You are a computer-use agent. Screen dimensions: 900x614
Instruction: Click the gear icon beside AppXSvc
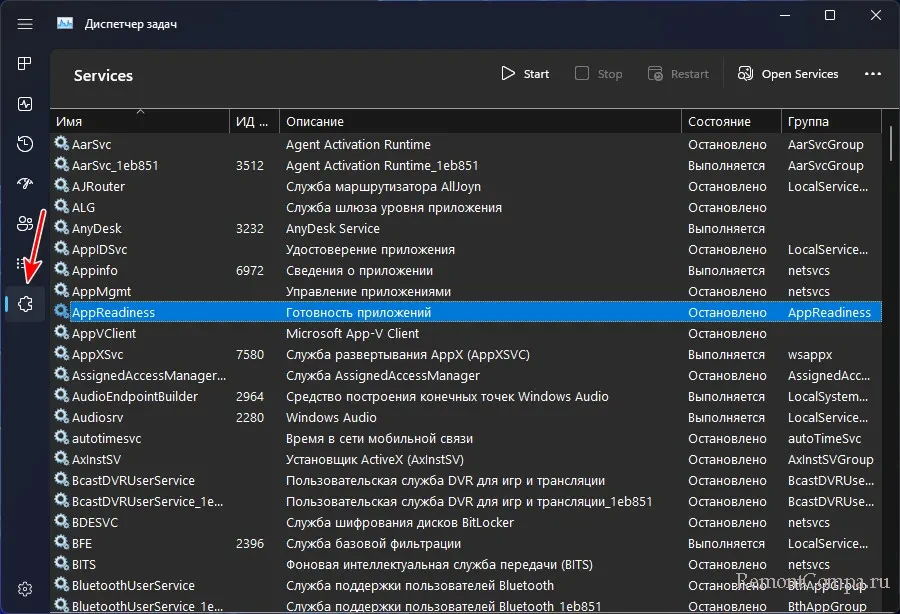coord(61,353)
